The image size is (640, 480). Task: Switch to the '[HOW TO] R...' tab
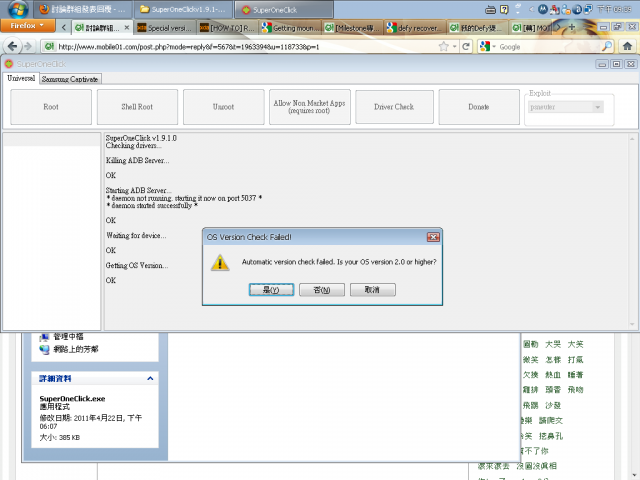(228, 28)
